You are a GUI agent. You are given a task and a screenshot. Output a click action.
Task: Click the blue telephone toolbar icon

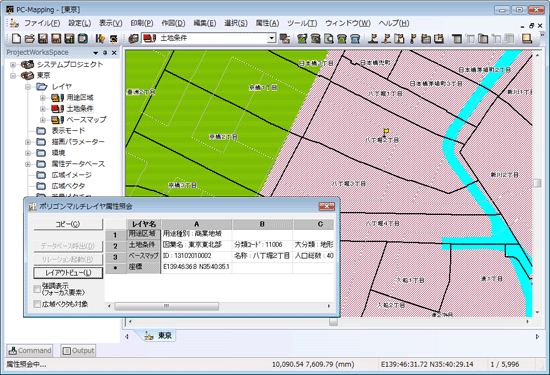point(355,38)
